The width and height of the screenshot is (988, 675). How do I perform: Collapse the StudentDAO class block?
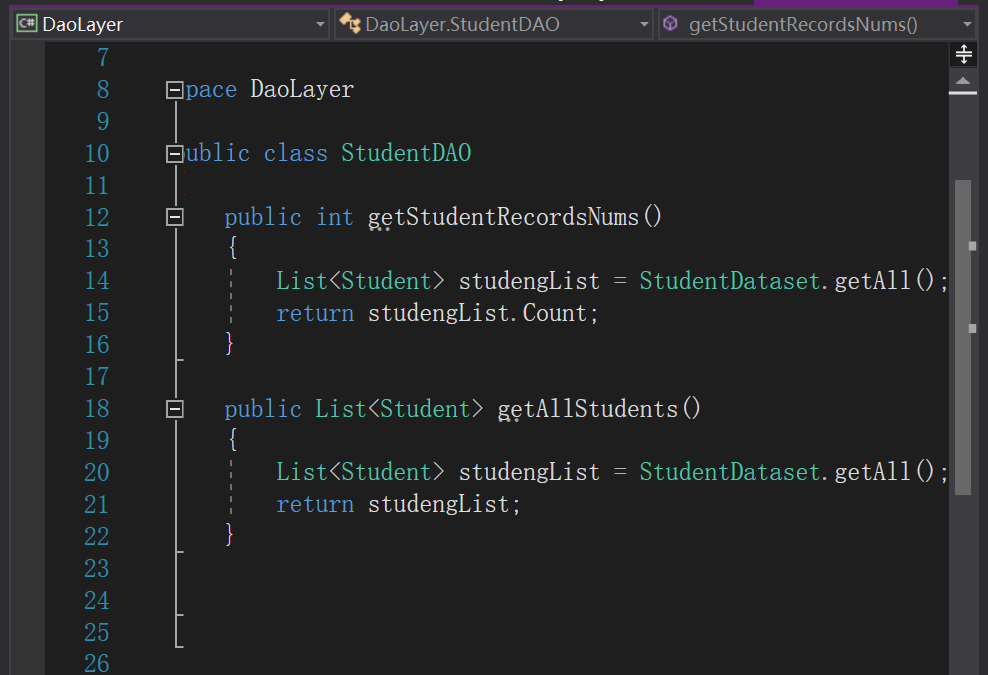[175, 154]
